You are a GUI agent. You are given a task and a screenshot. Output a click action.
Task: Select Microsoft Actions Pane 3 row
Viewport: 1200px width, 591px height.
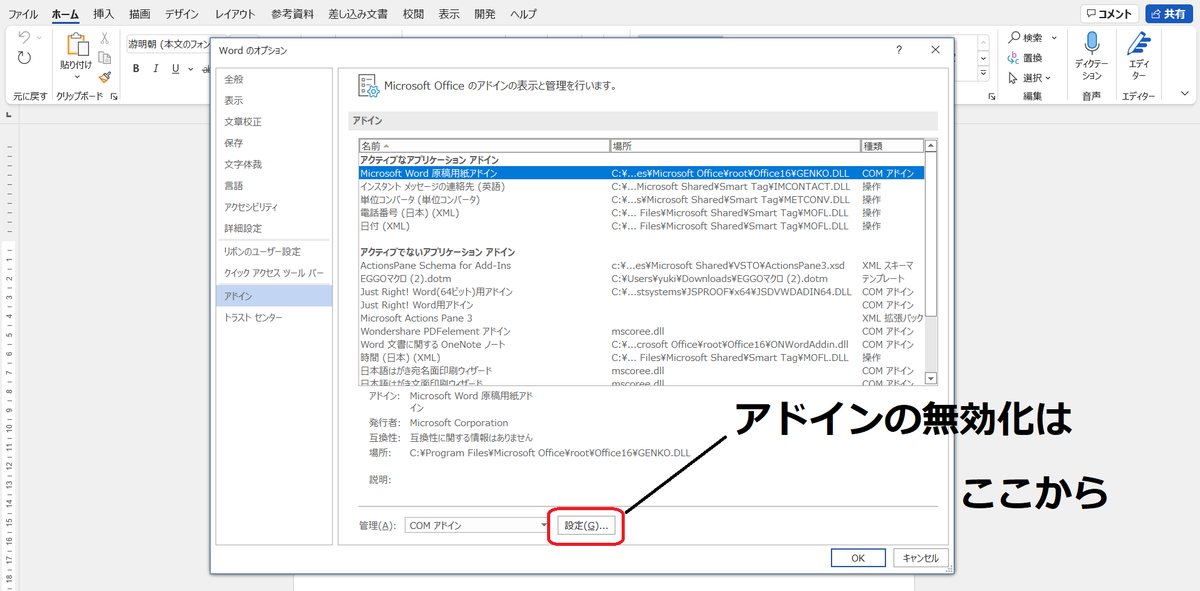coord(641,318)
